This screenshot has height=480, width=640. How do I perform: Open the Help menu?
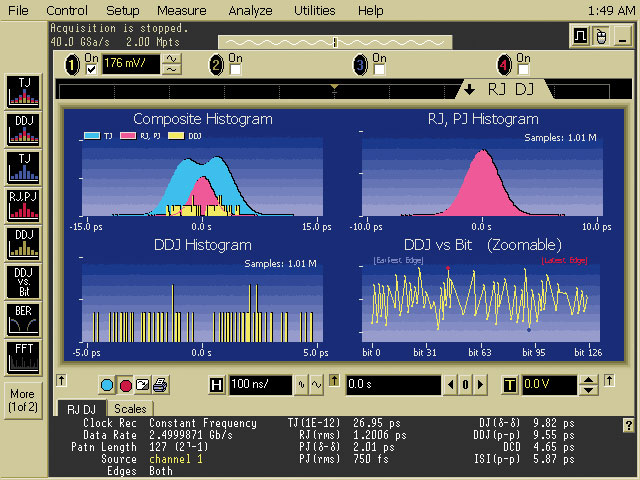[370, 10]
